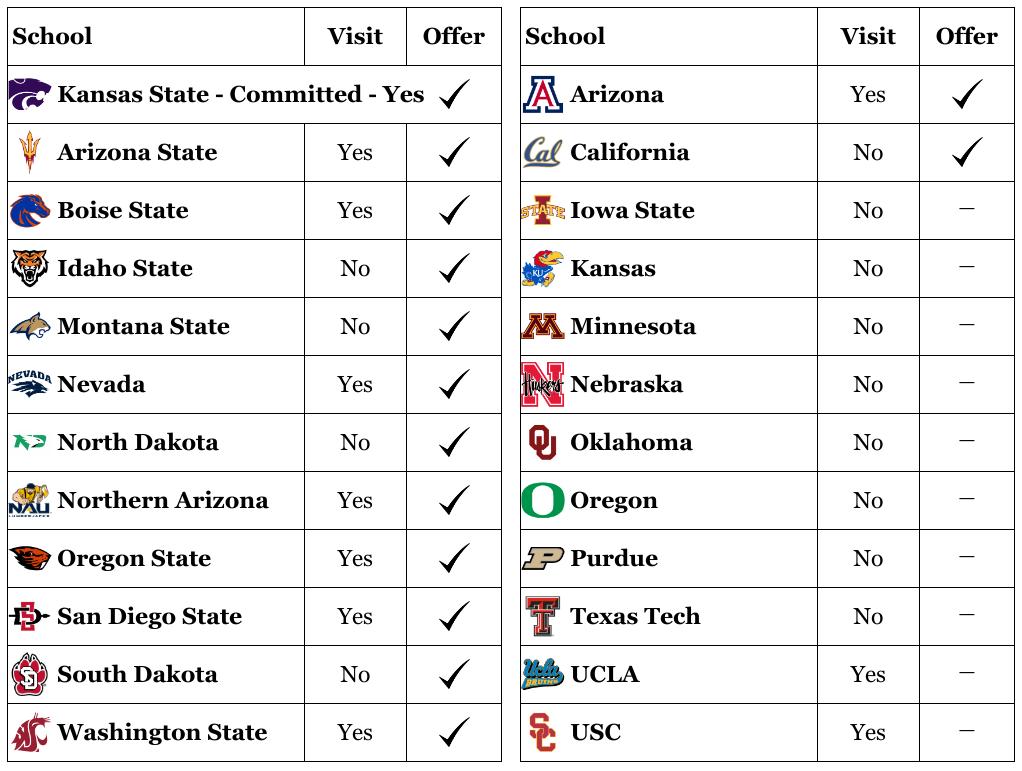Click the right table's Visit column header

867,37
